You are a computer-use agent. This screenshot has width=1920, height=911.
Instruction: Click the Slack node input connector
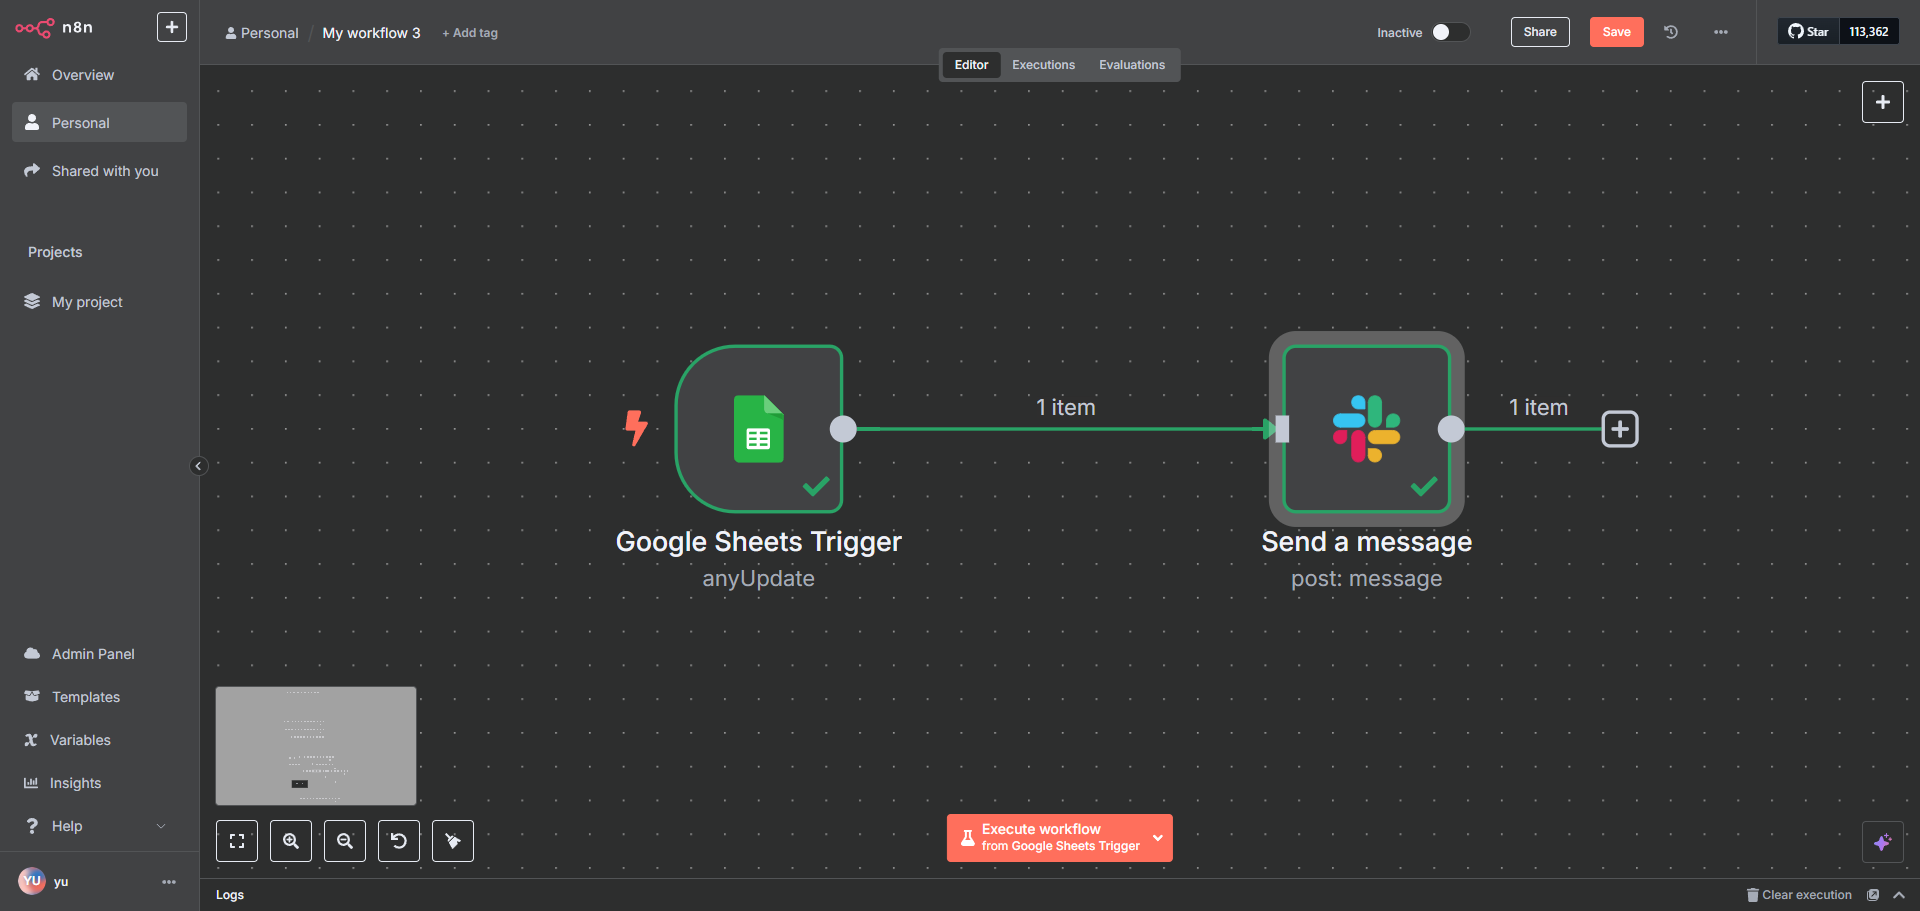[x=1281, y=429]
